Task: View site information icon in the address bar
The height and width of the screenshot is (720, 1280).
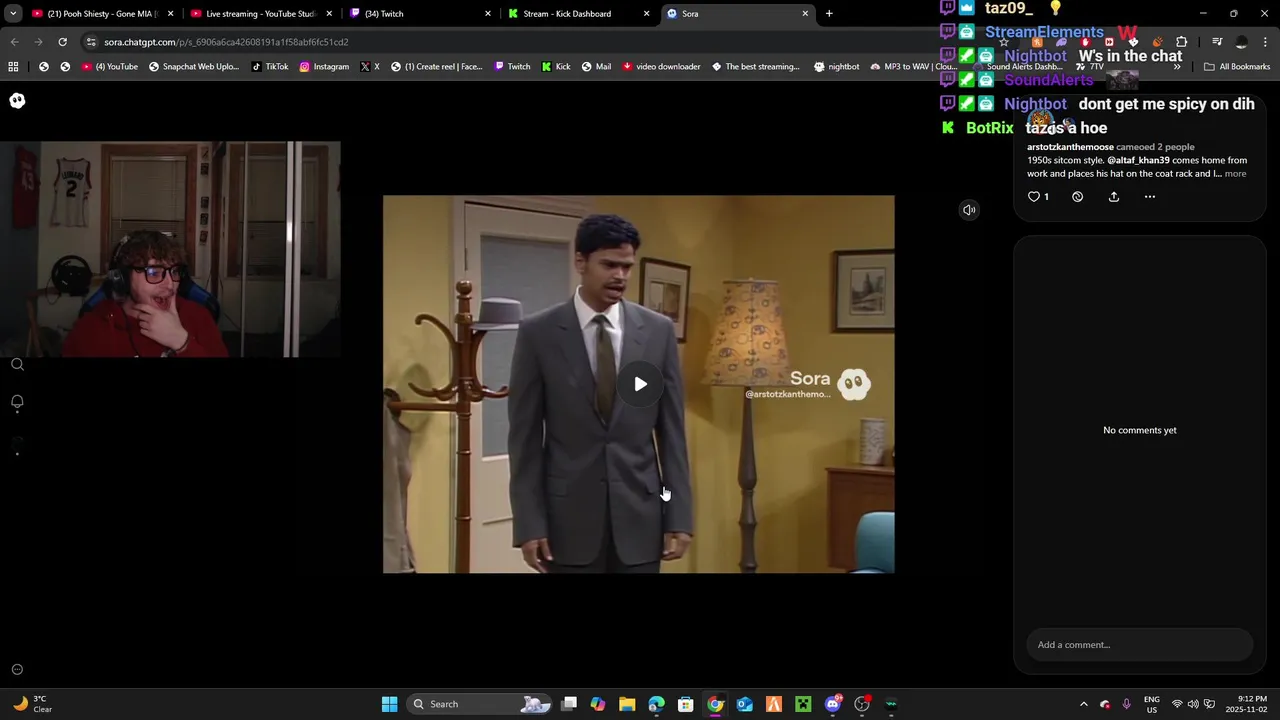Action: tap(91, 42)
